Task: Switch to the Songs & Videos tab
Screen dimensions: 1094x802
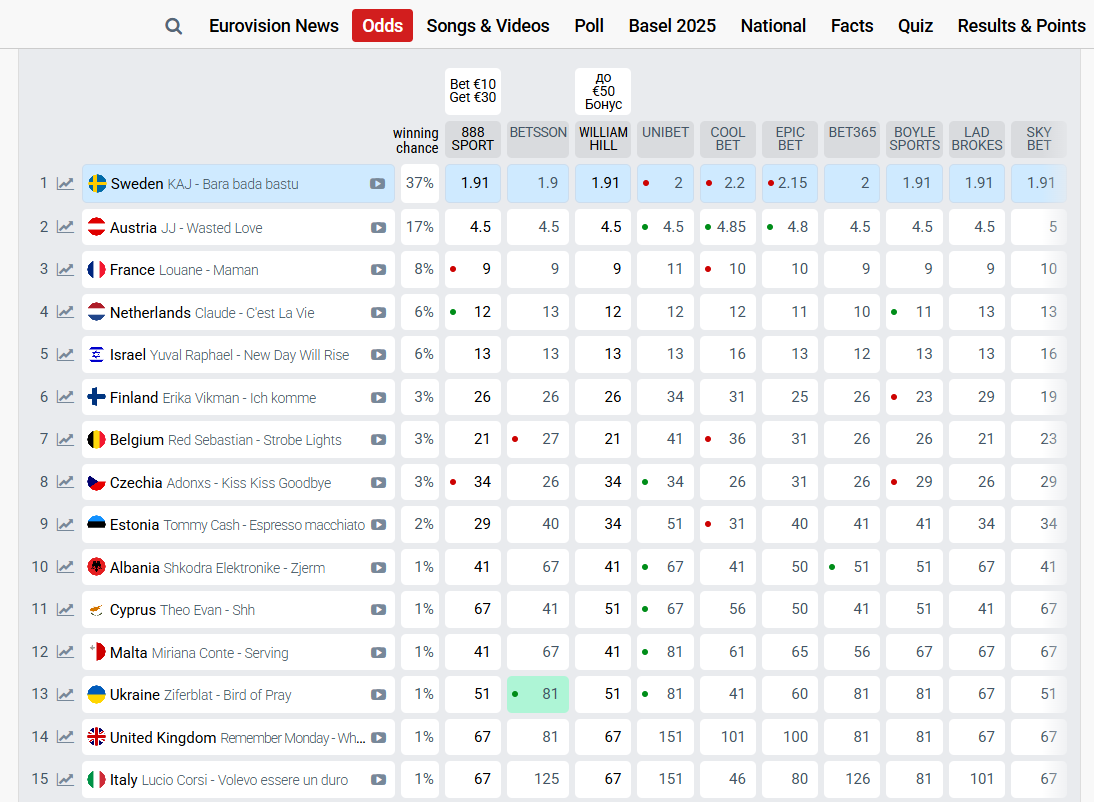Action: point(488,26)
